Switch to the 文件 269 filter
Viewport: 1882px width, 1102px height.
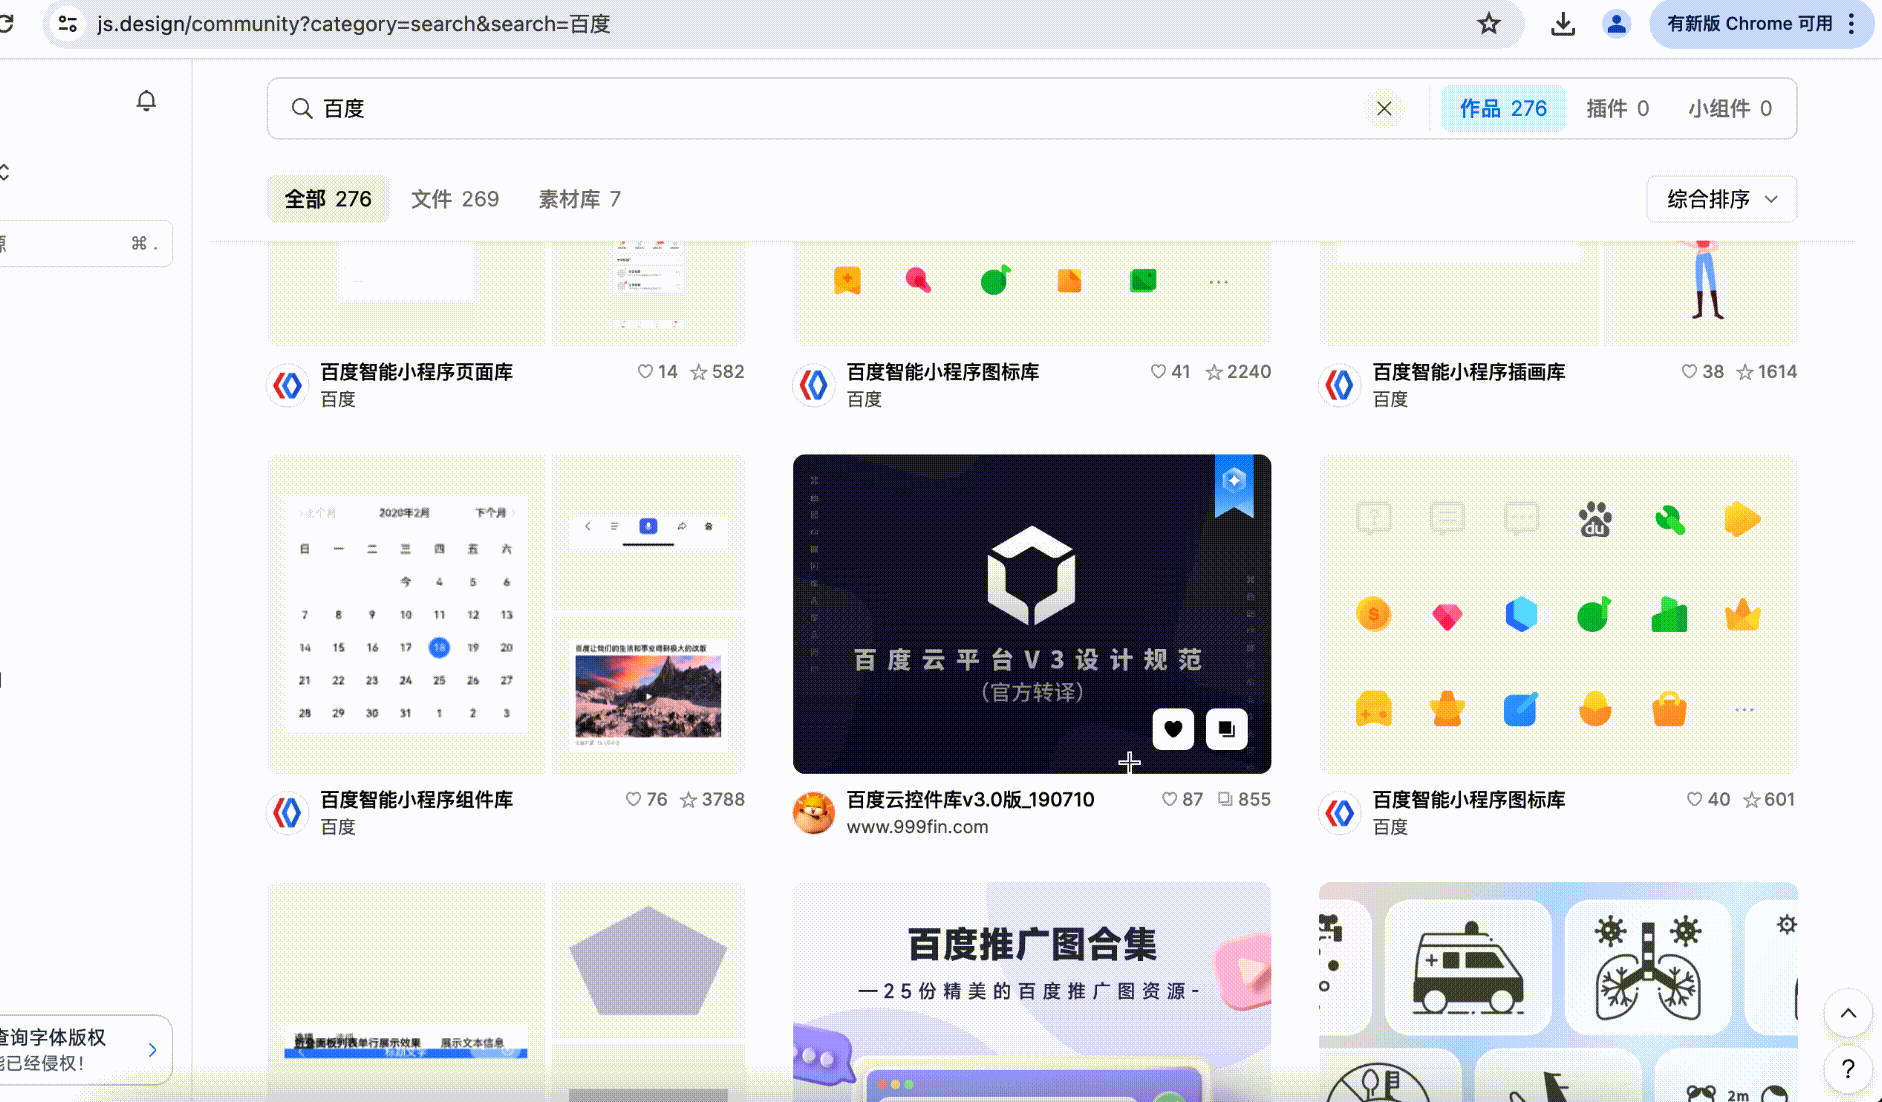click(455, 199)
